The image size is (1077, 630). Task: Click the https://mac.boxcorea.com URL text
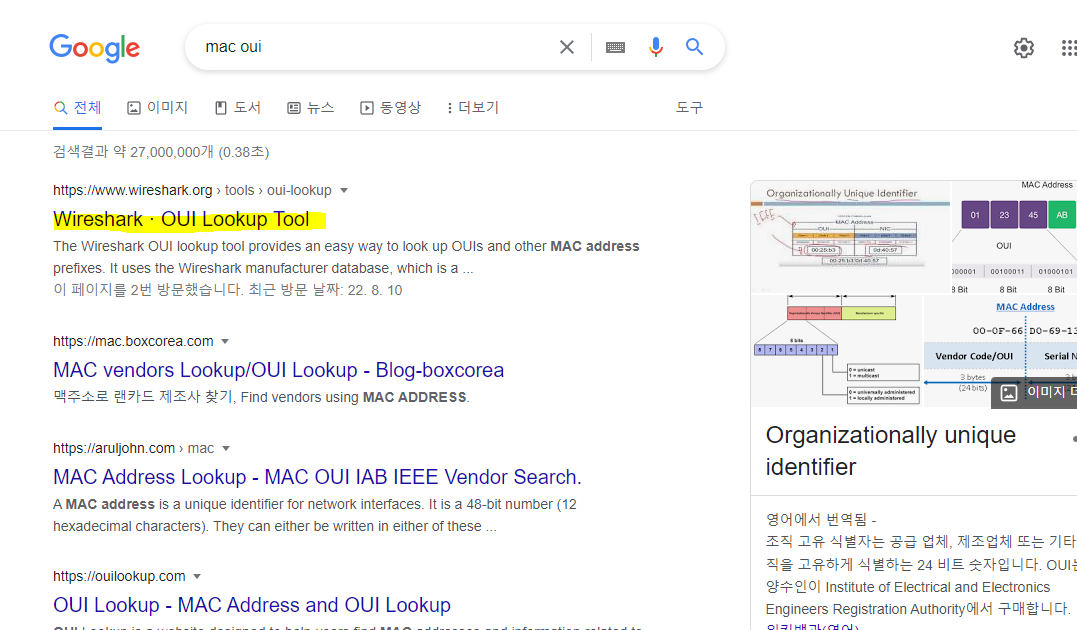click(x=133, y=341)
